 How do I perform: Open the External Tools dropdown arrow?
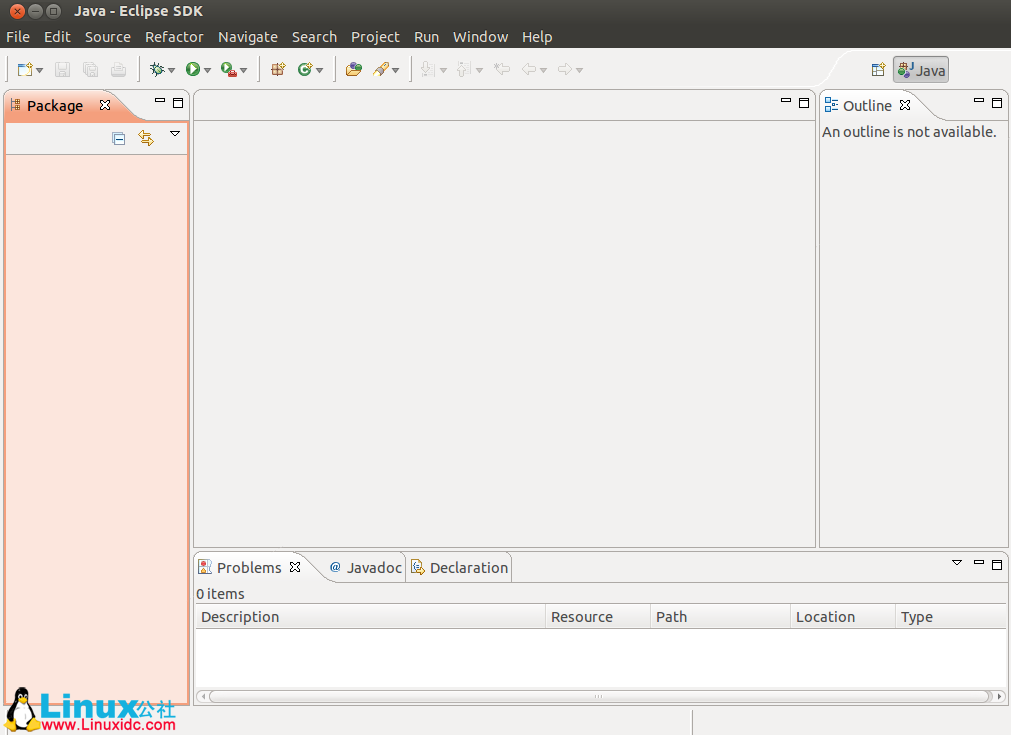pos(244,70)
